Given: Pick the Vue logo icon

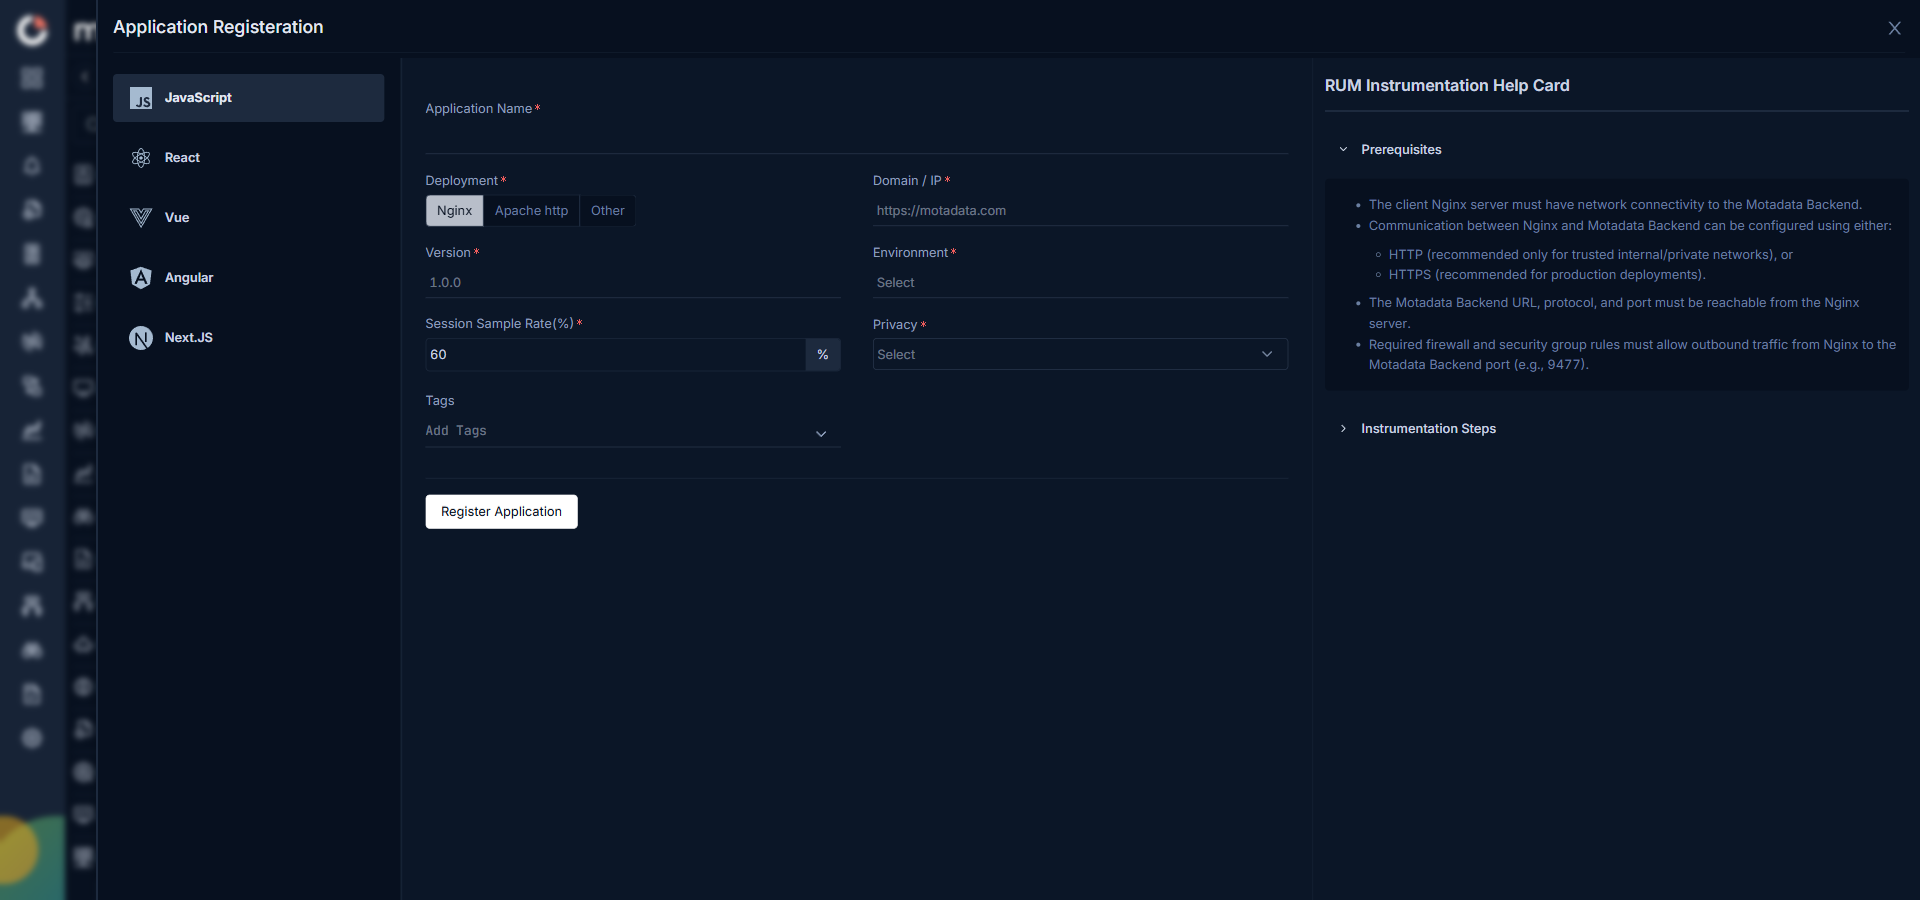Looking at the screenshot, I should point(141,218).
